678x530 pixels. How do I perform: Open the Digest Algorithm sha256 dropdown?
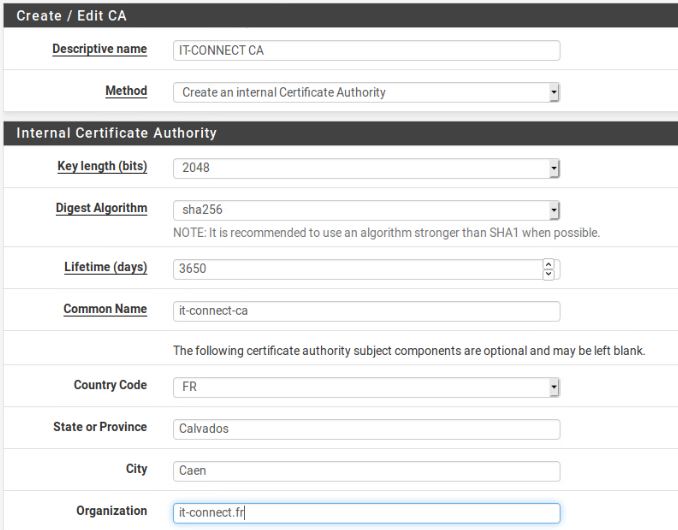pos(366,211)
